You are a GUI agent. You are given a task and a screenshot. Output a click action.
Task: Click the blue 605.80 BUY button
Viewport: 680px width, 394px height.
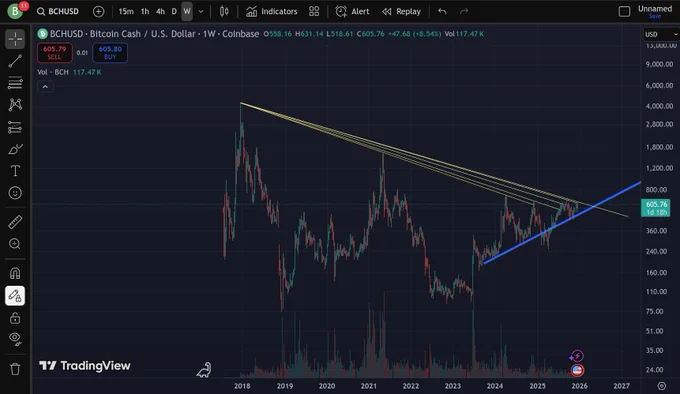point(110,53)
